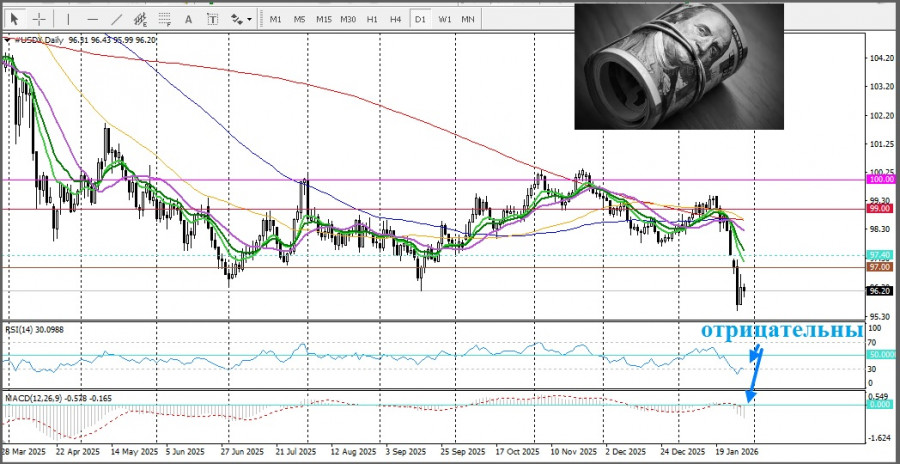
Task: Switch to H1 timeframe
Action: (x=372, y=19)
